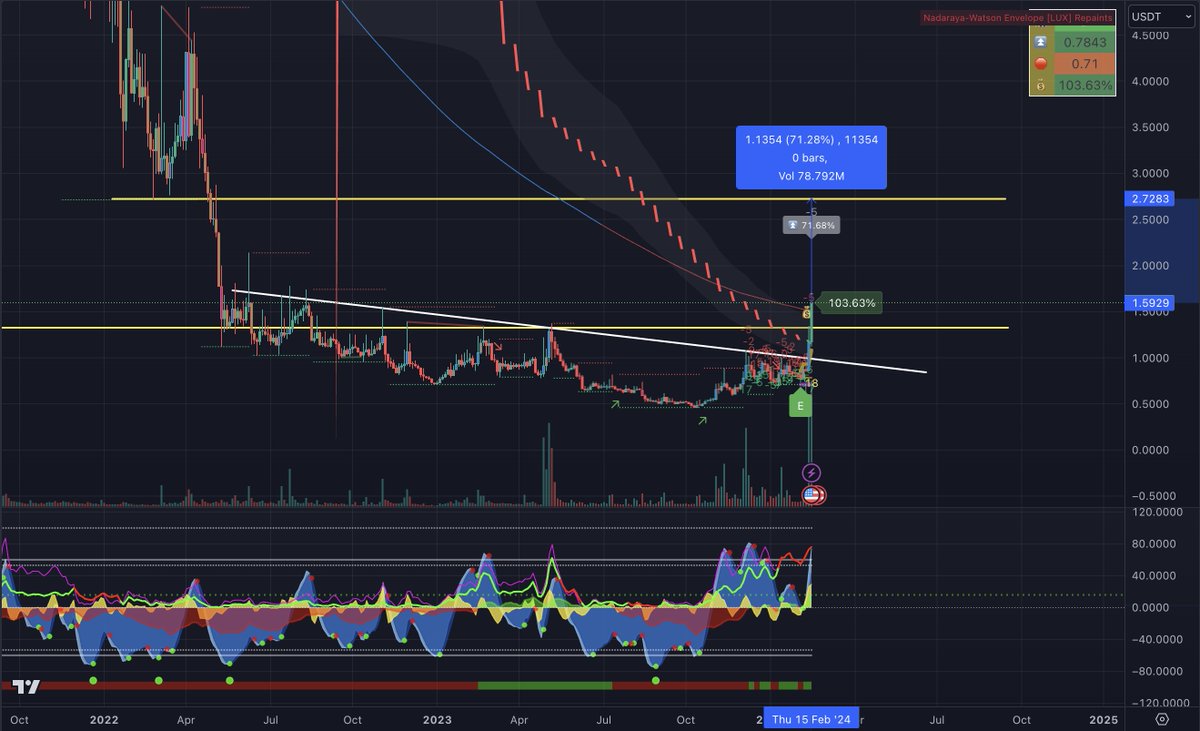Image resolution: width=1200 pixels, height=731 pixels.
Task: Select the upper yellow horizontal line
Action: (558, 199)
